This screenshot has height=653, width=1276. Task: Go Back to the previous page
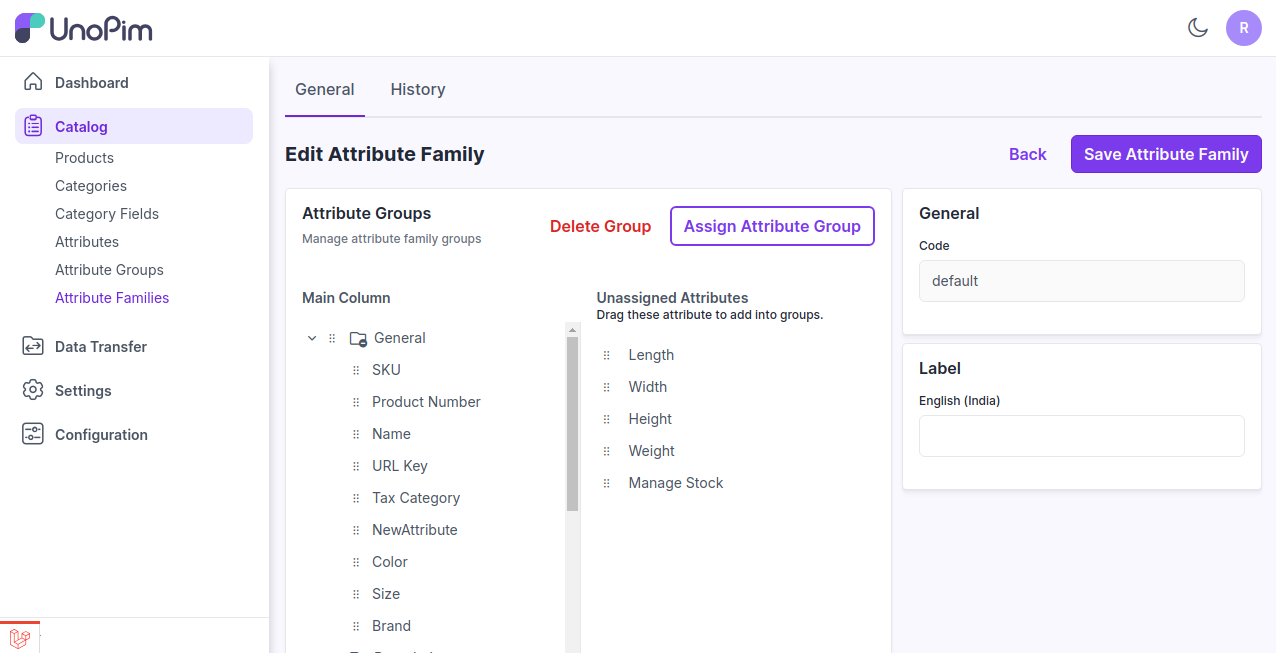coord(1027,154)
